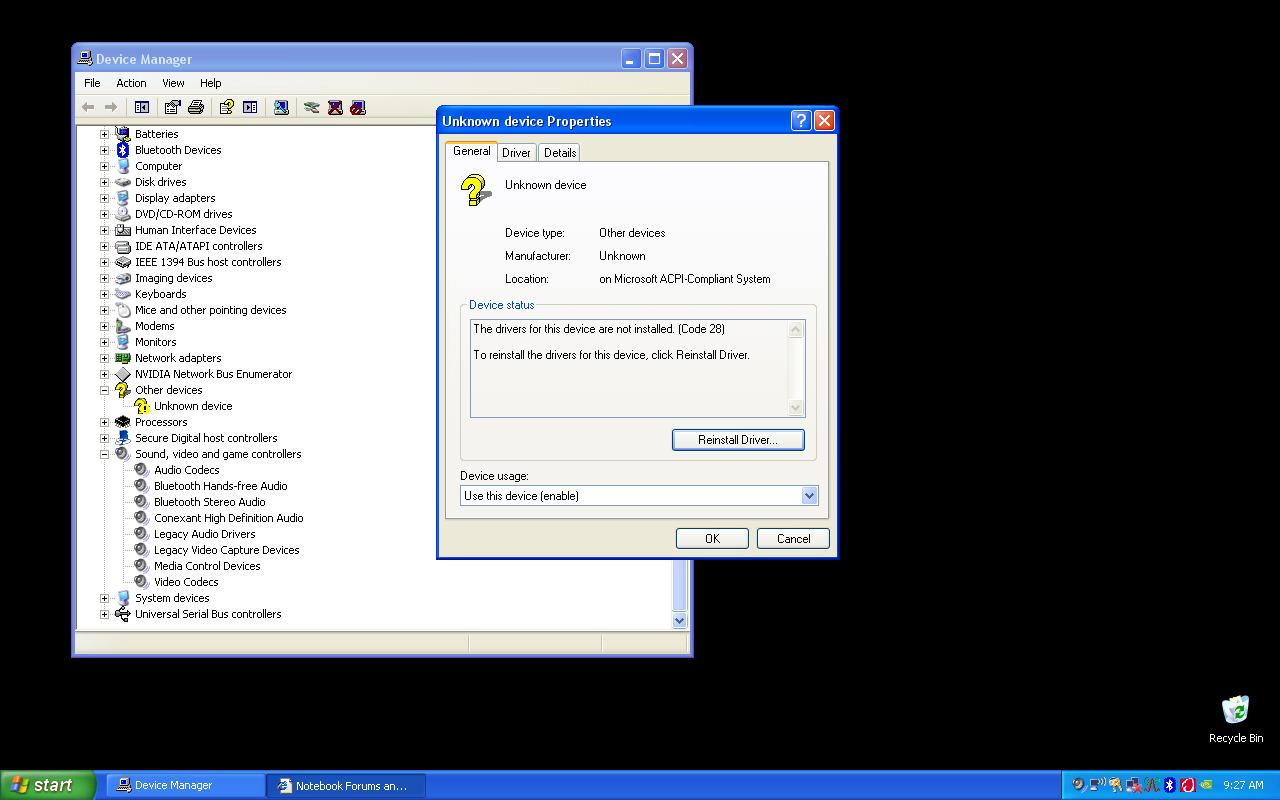Click the Reinstall Driver button
The height and width of the screenshot is (800, 1280).
coord(738,440)
